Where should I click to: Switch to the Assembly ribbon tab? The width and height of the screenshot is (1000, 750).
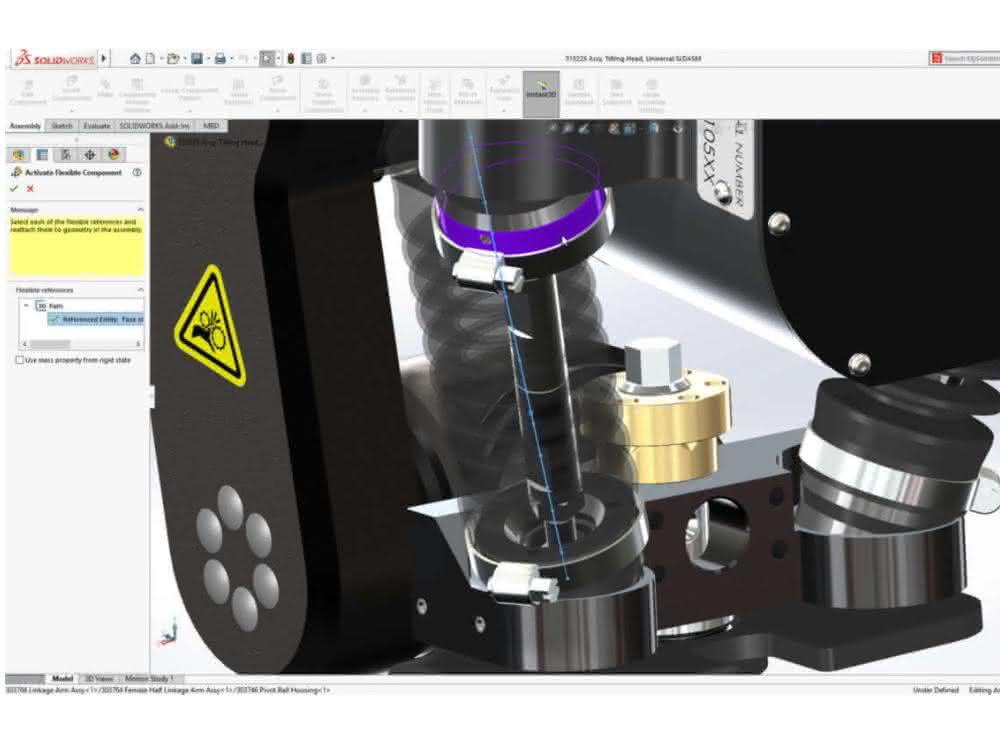coord(26,126)
